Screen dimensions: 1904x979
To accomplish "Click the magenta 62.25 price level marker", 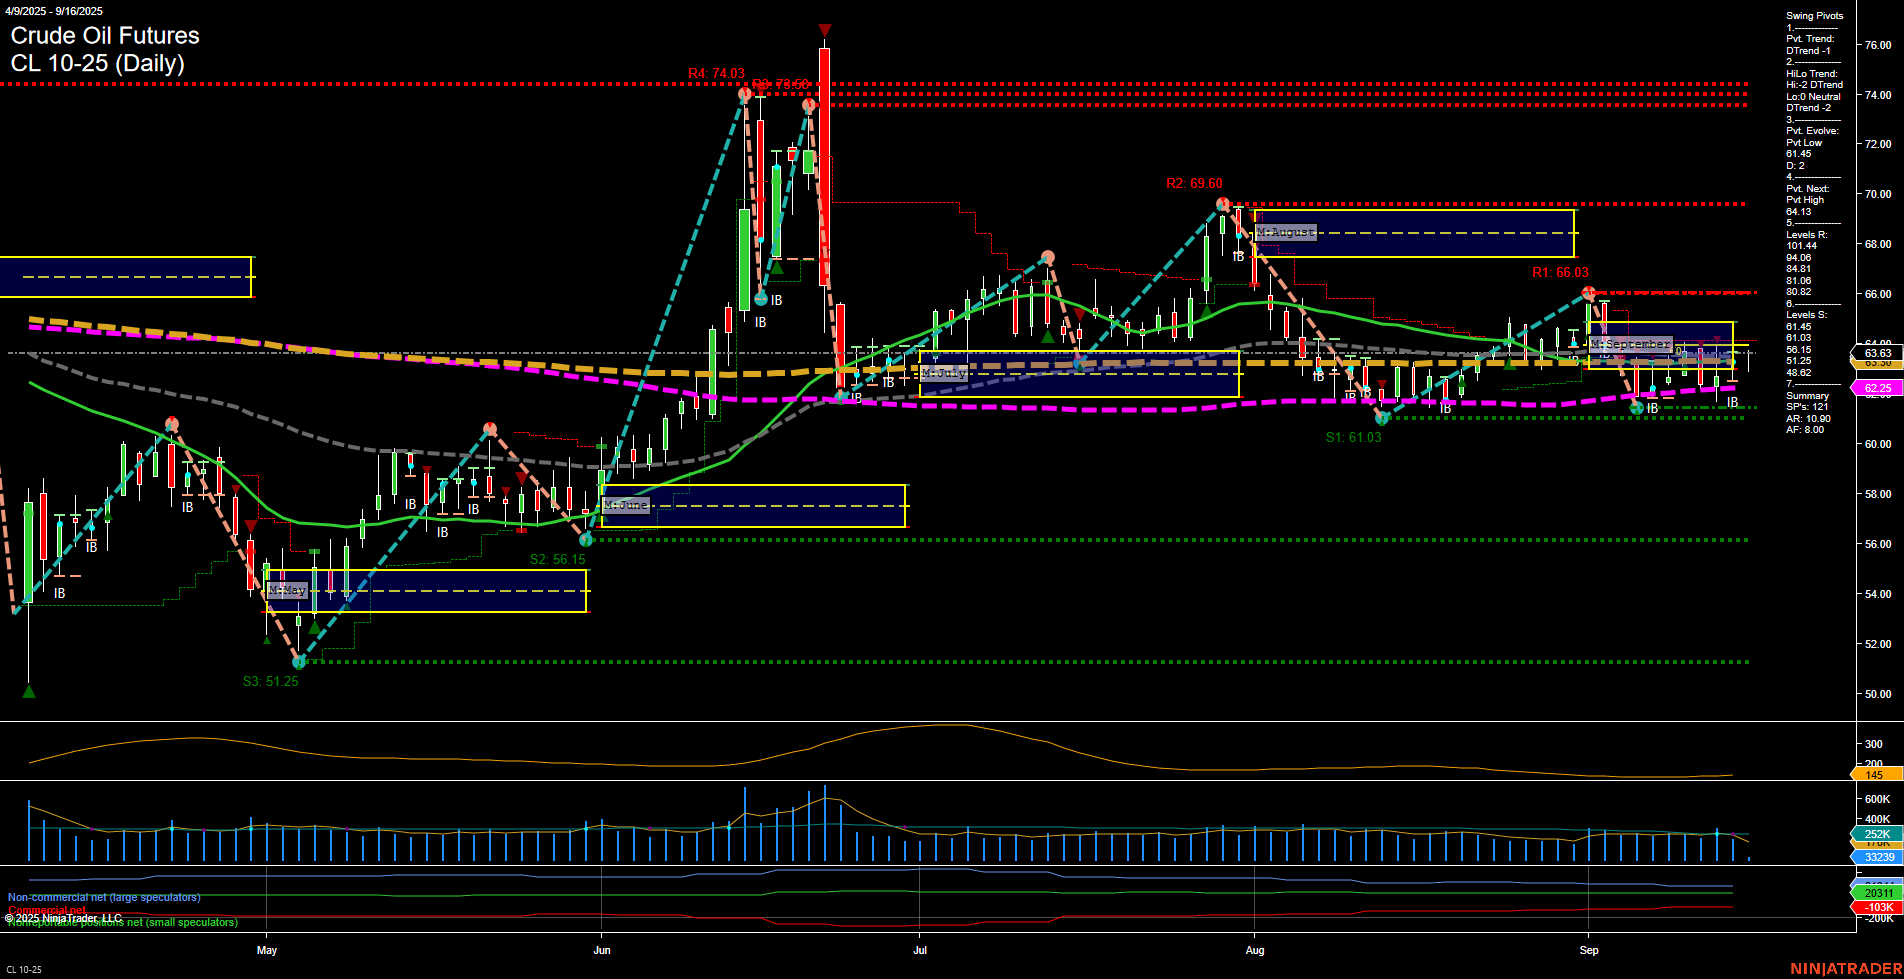I will (x=1876, y=389).
